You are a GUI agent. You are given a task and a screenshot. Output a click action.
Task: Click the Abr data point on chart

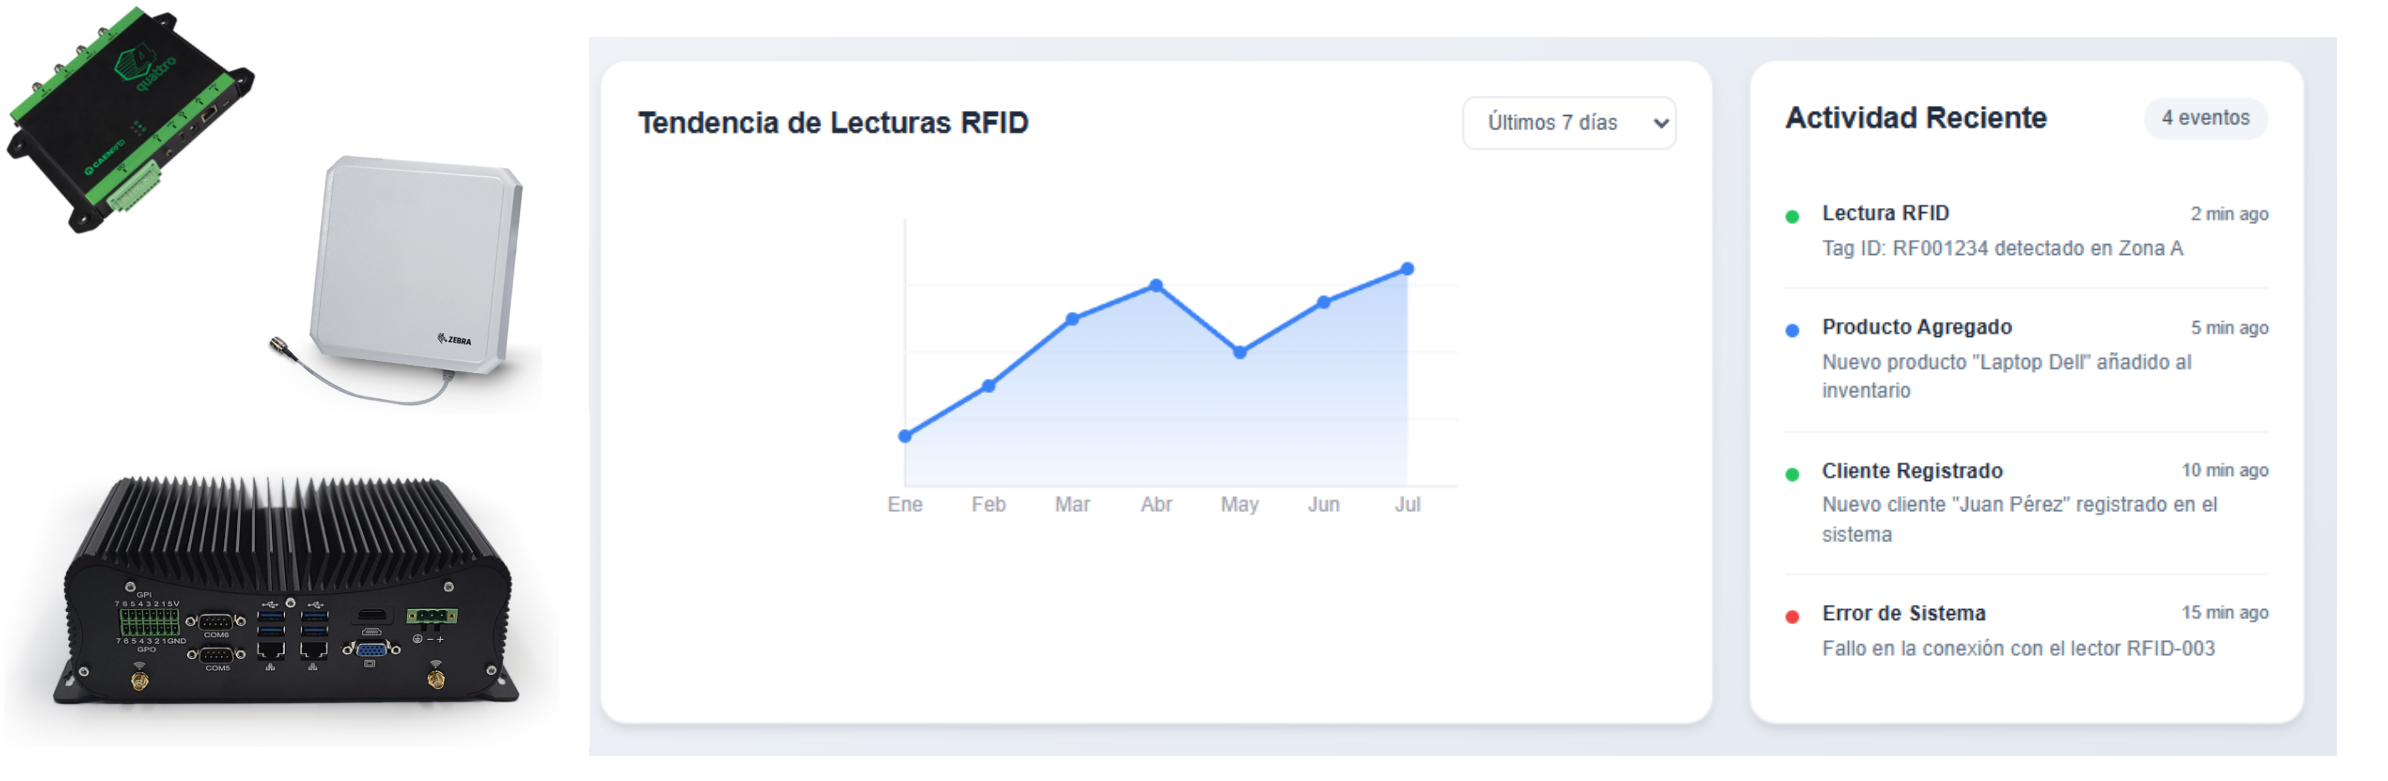click(1156, 286)
